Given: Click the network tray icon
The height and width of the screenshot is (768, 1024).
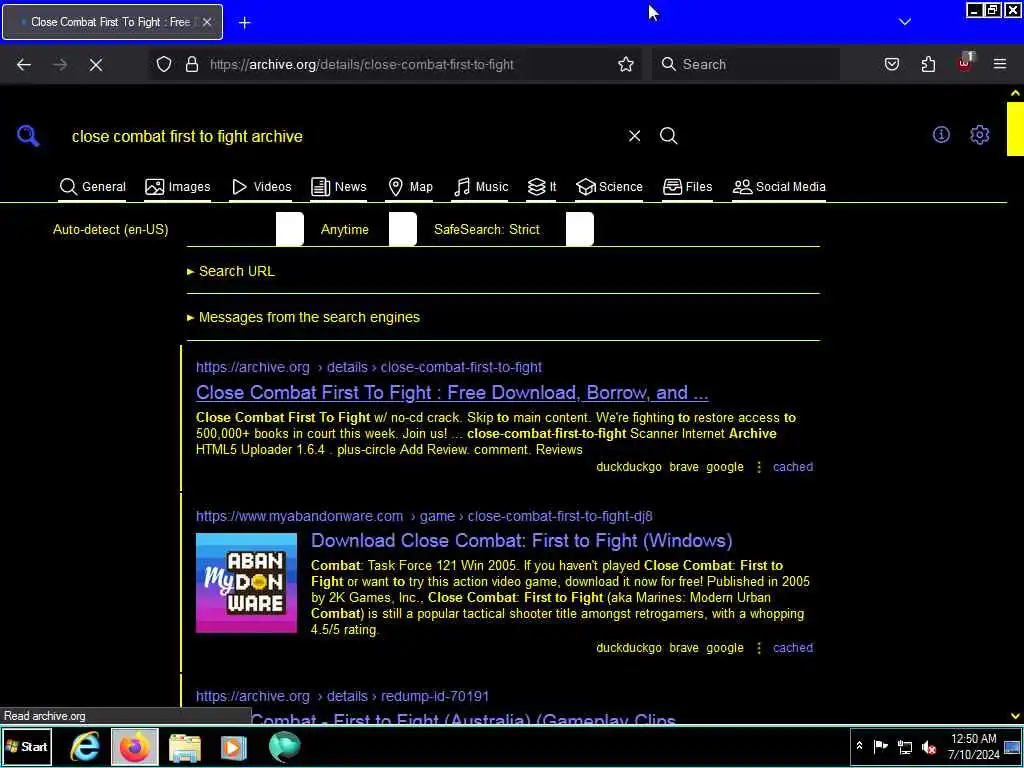Looking at the screenshot, I should click(x=904, y=746).
